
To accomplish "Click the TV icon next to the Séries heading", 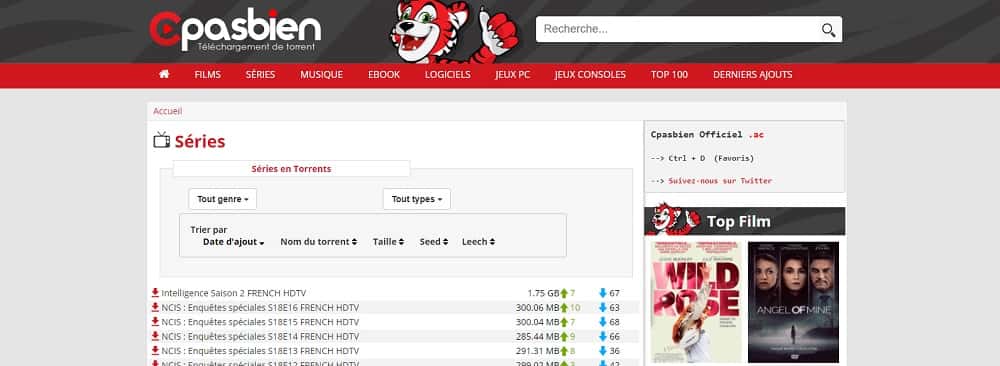I will 161,140.
